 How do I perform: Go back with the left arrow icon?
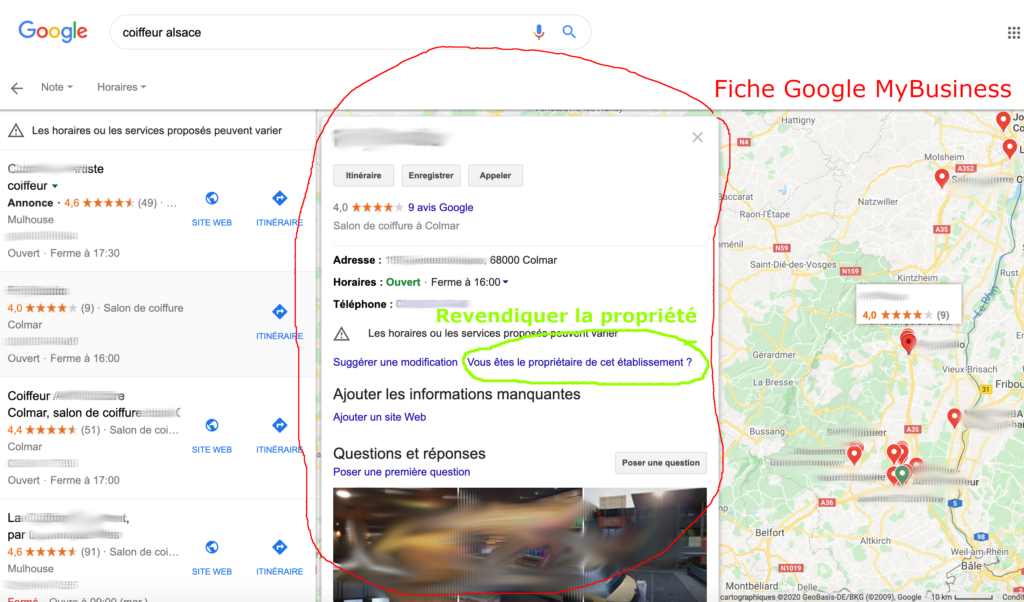tap(17, 88)
